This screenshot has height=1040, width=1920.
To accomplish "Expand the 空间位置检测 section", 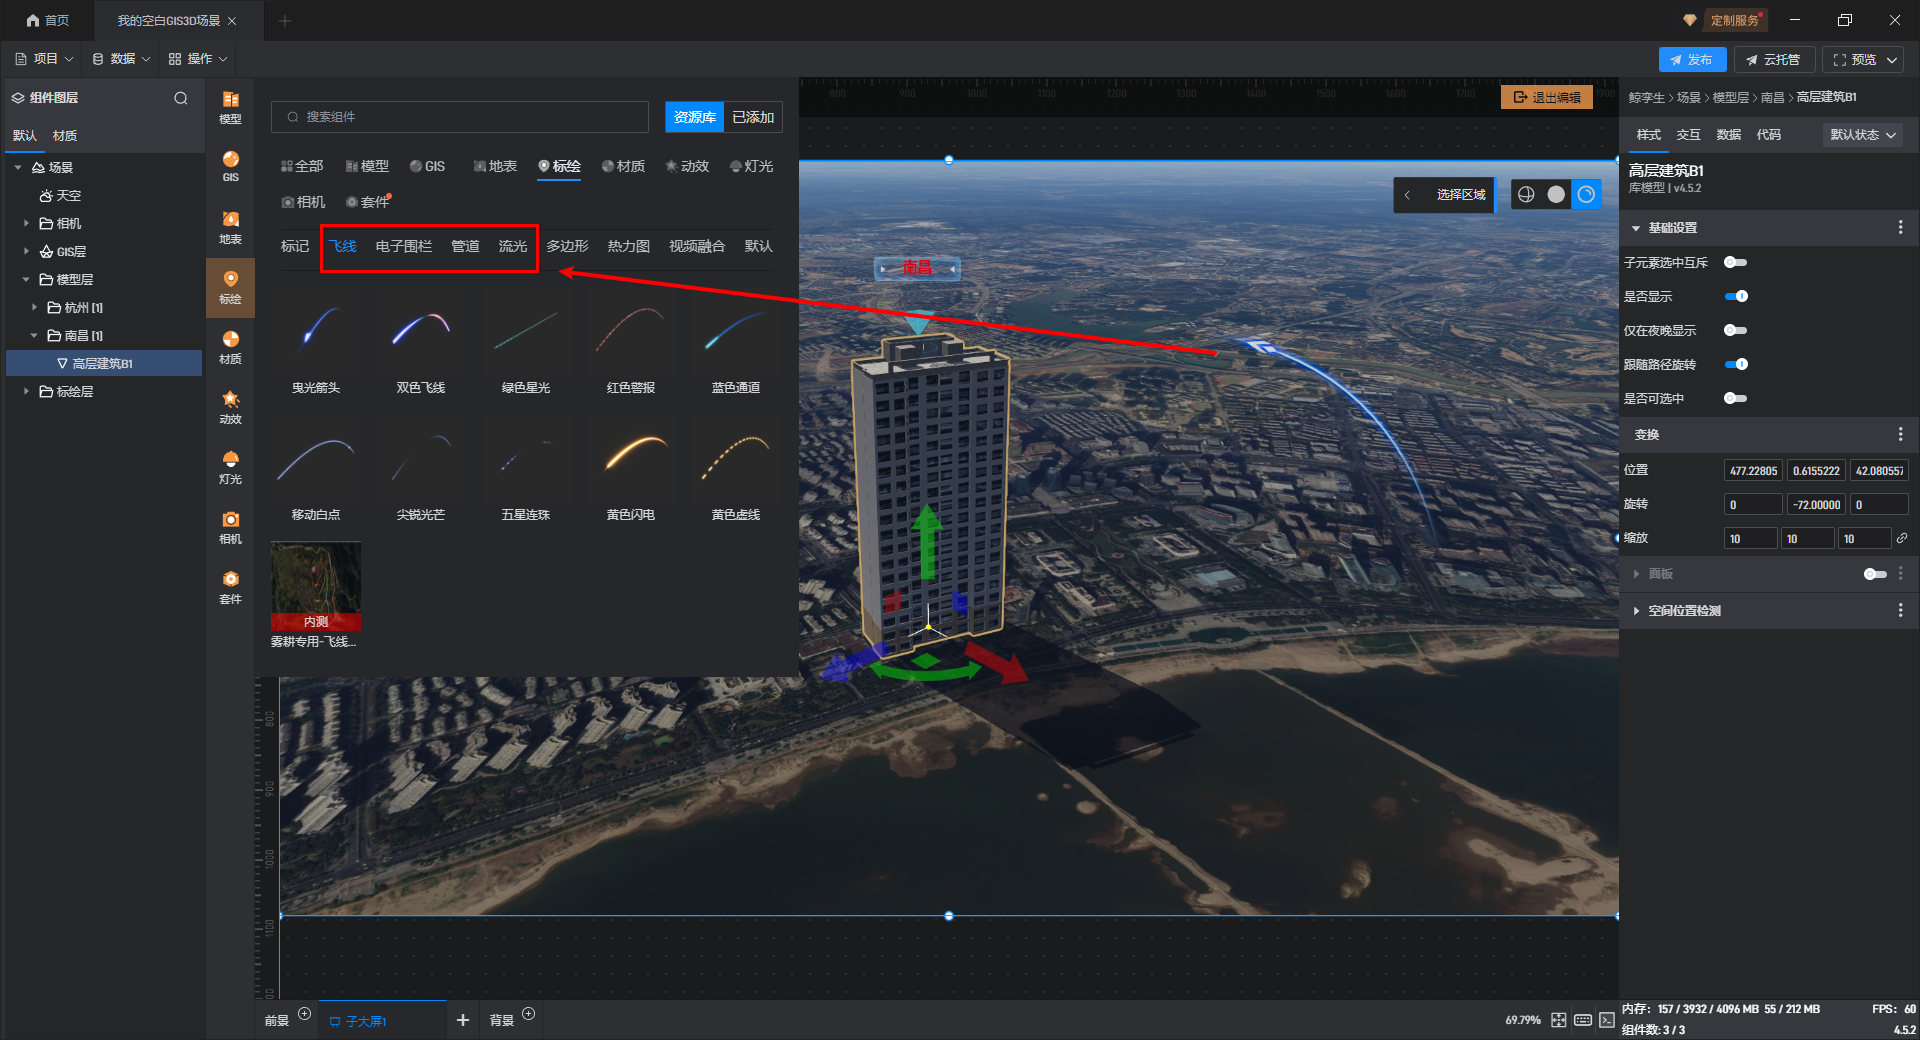I will click(1636, 610).
